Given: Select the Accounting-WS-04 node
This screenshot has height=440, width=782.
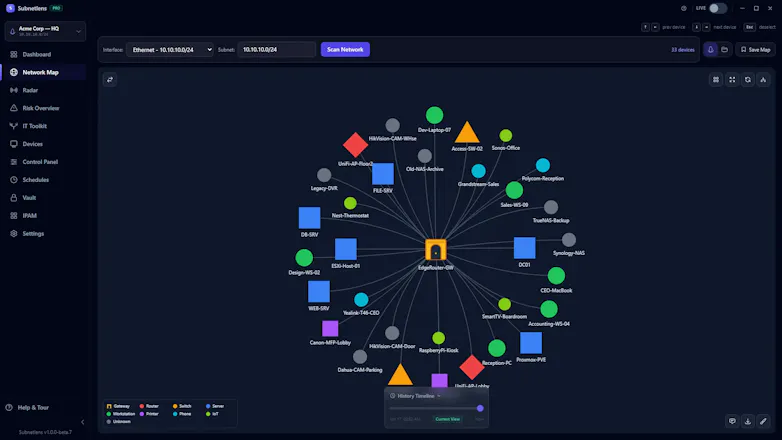Looking at the screenshot, I should [549, 309].
